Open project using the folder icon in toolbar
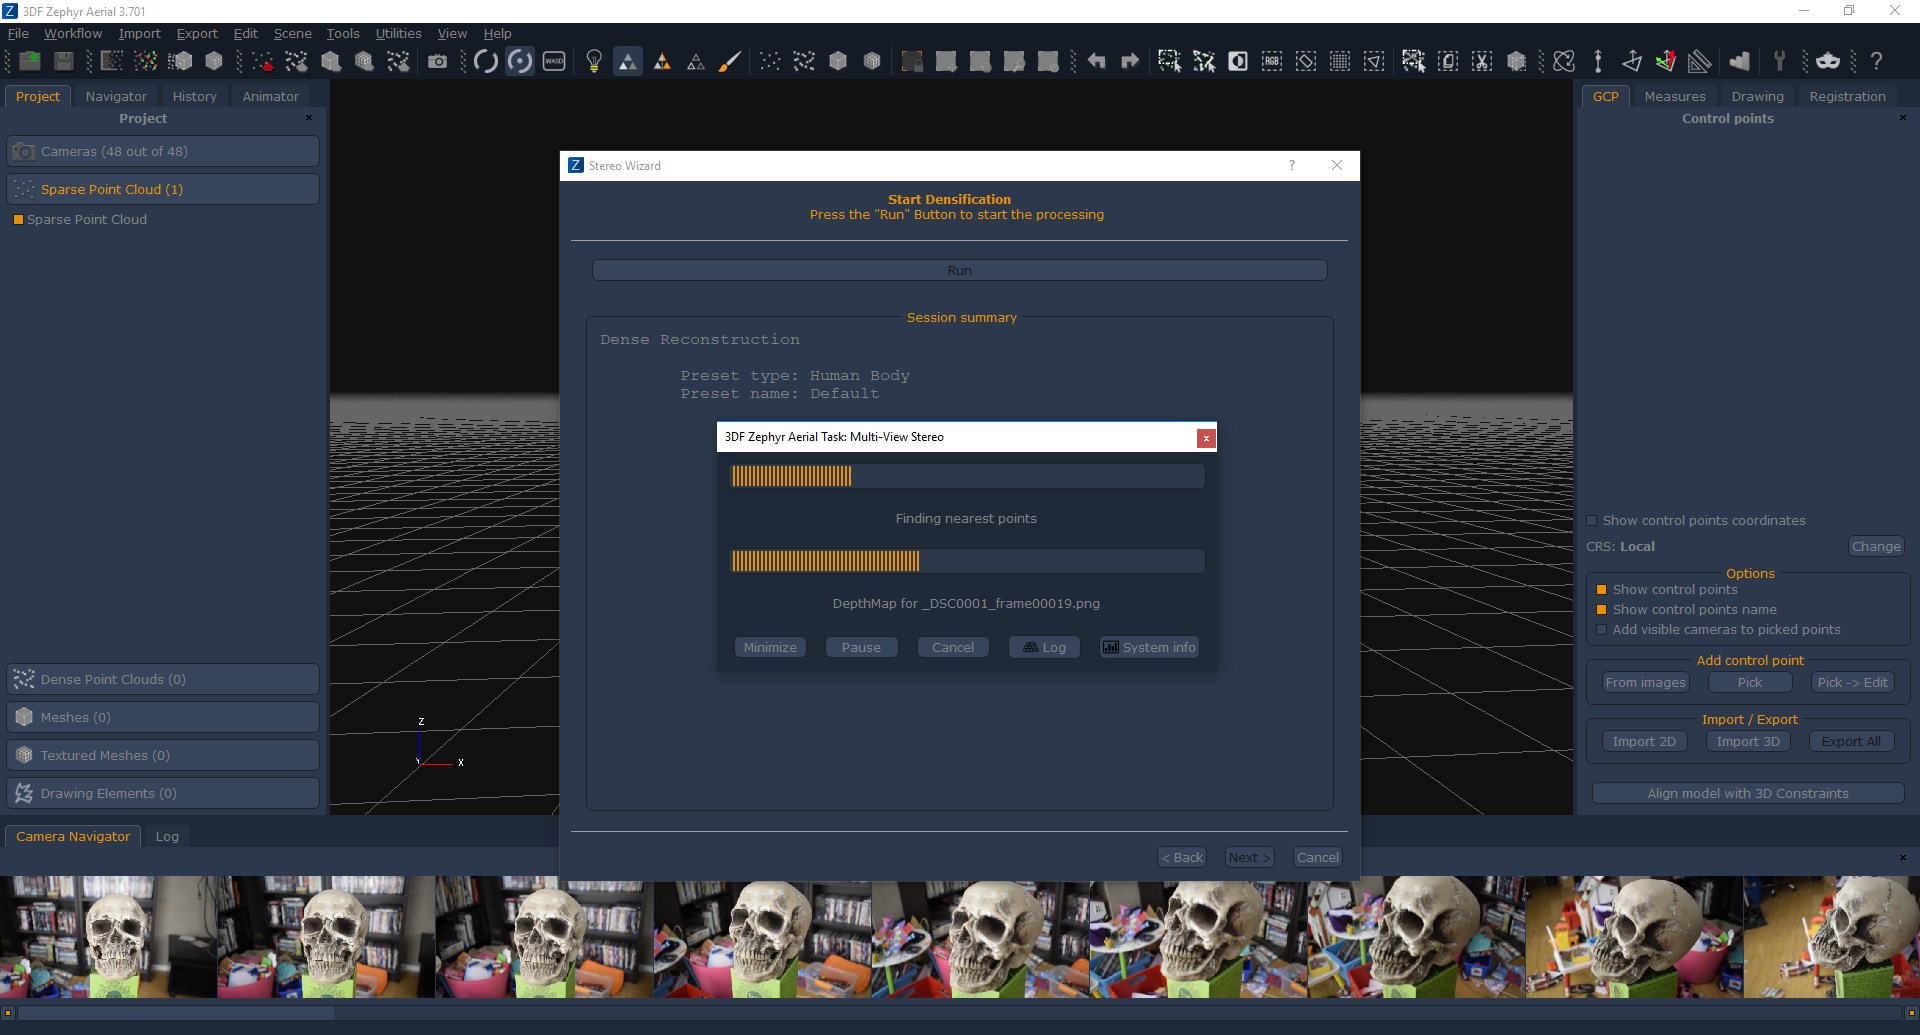The image size is (1920, 1035). (x=30, y=61)
